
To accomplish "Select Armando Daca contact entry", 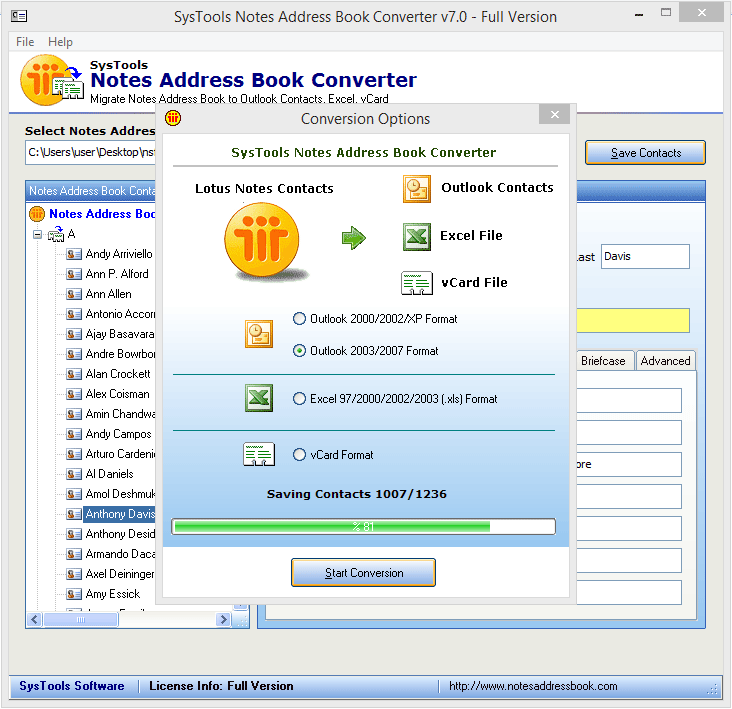I will (x=120, y=554).
